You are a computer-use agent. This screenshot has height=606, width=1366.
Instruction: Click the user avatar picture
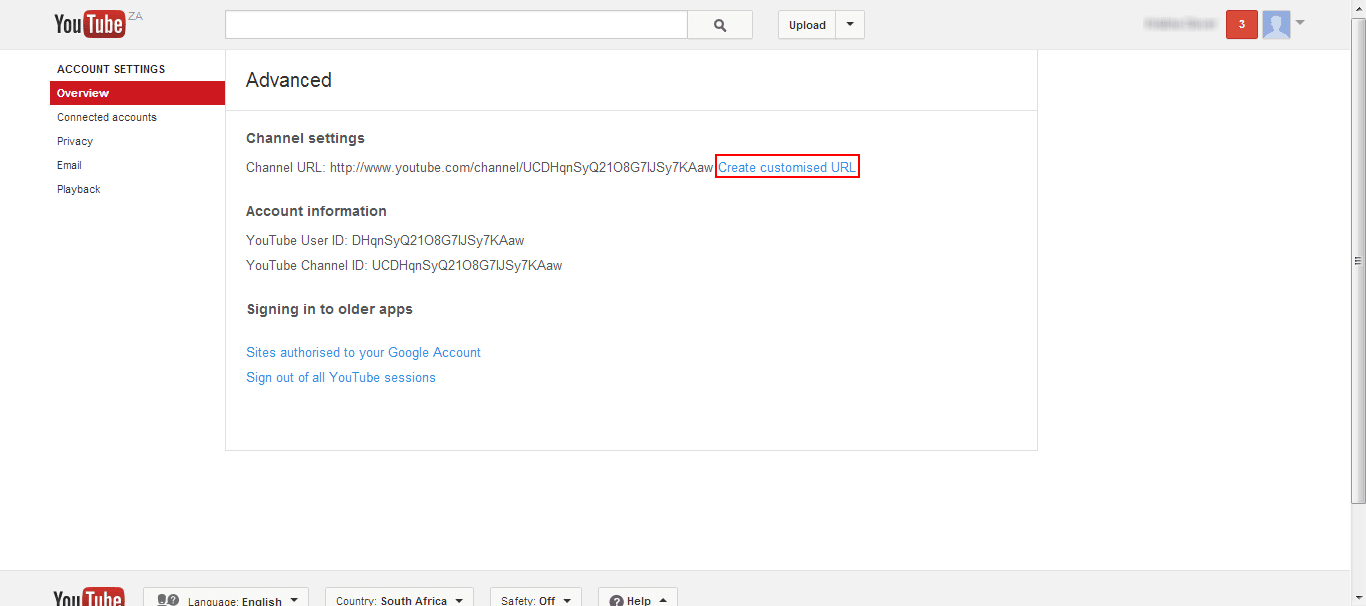pos(1276,25)
